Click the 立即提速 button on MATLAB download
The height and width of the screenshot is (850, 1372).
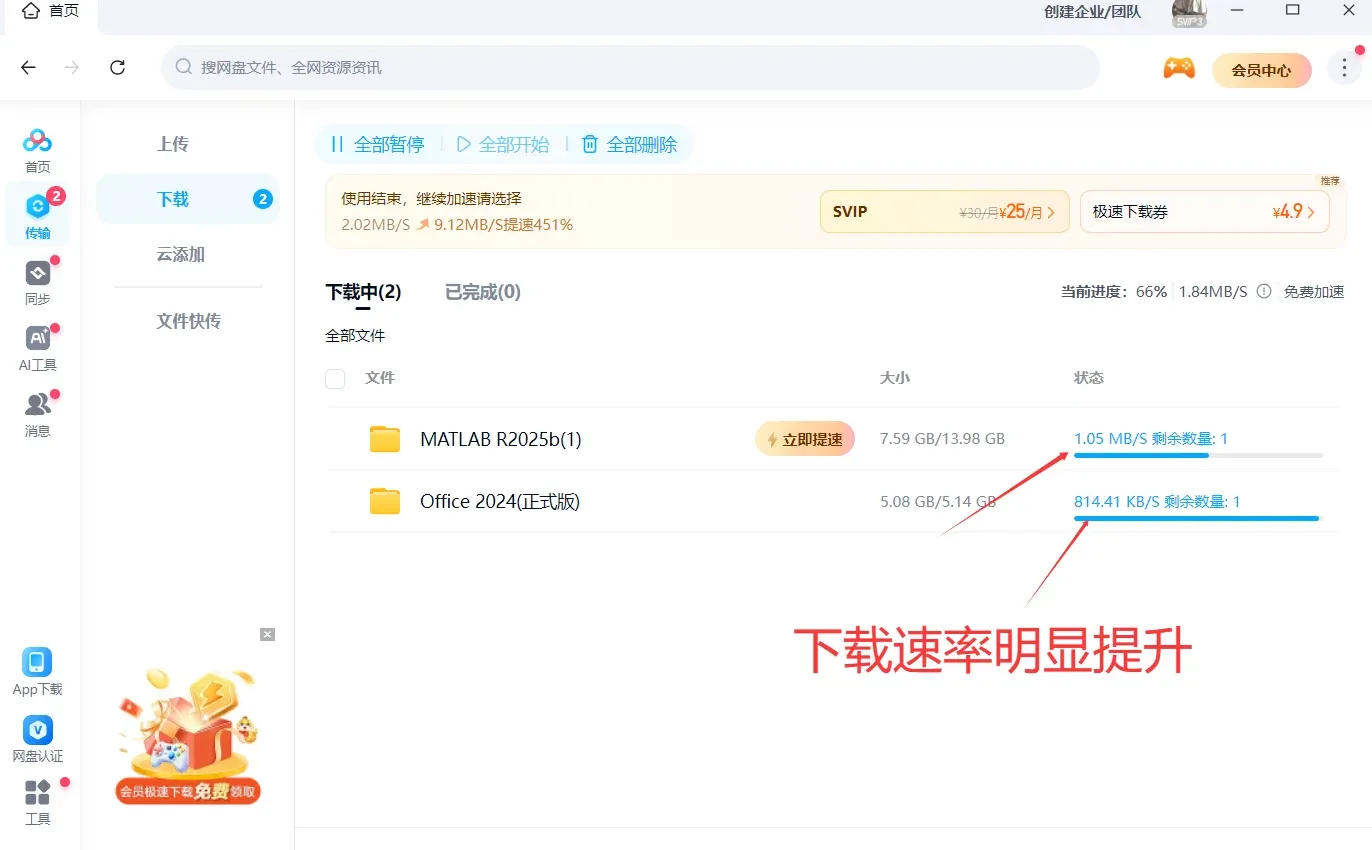coord(805,438)
